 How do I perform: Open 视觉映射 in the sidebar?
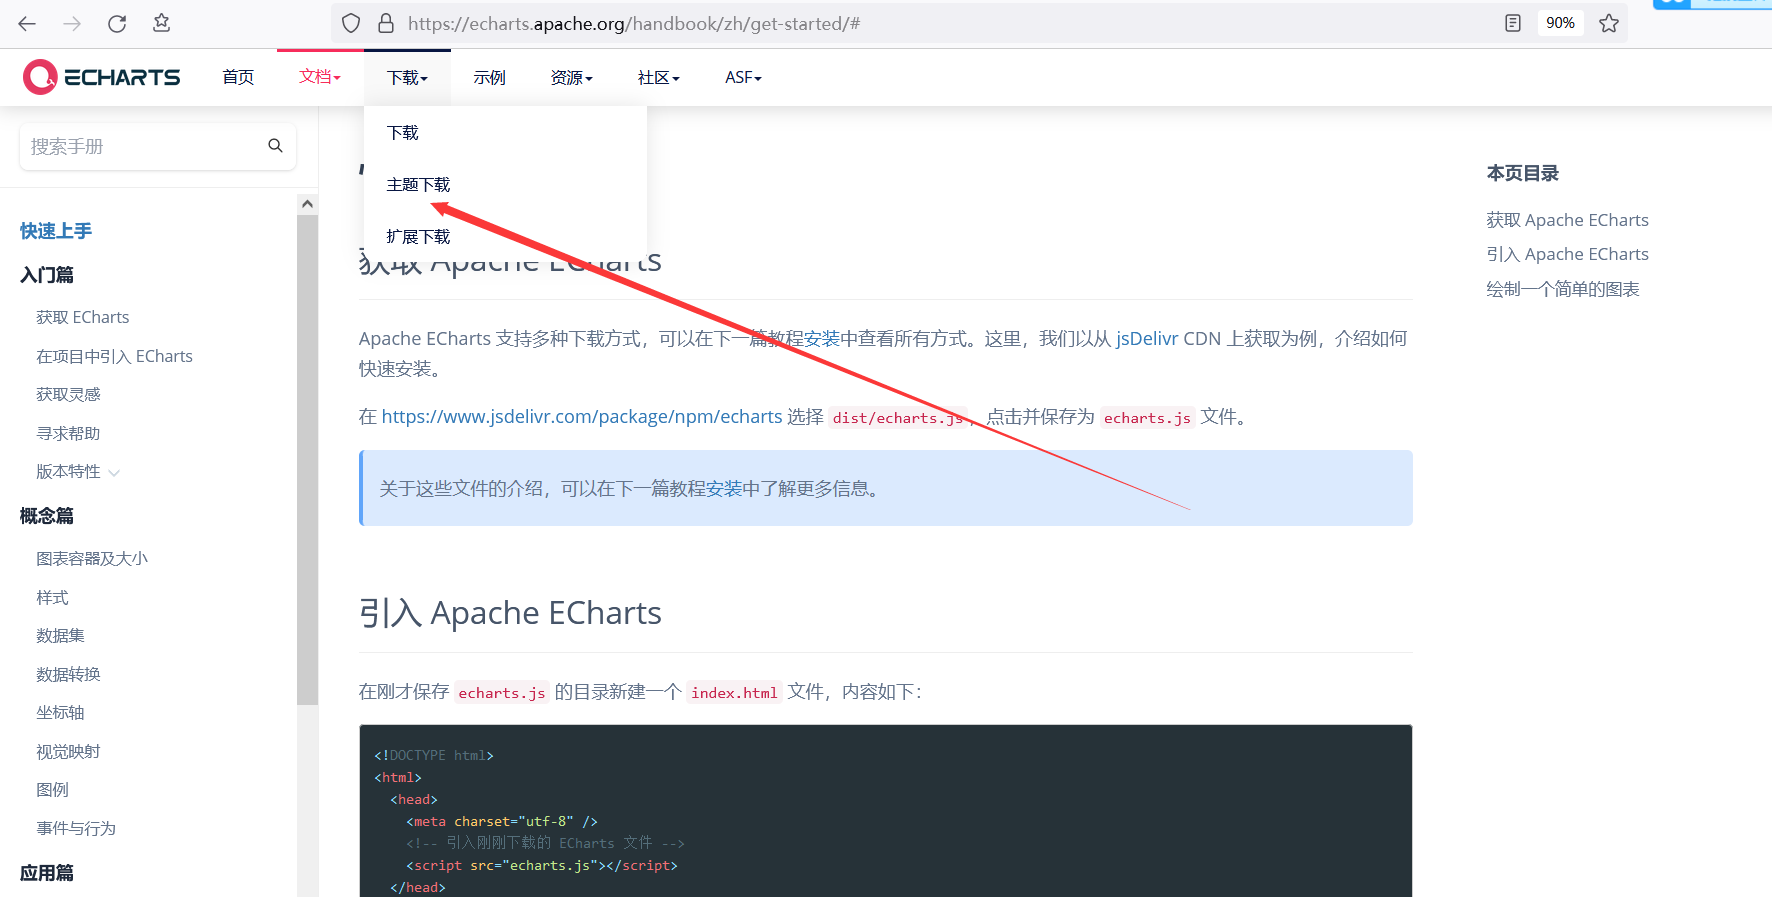point(68,751)
